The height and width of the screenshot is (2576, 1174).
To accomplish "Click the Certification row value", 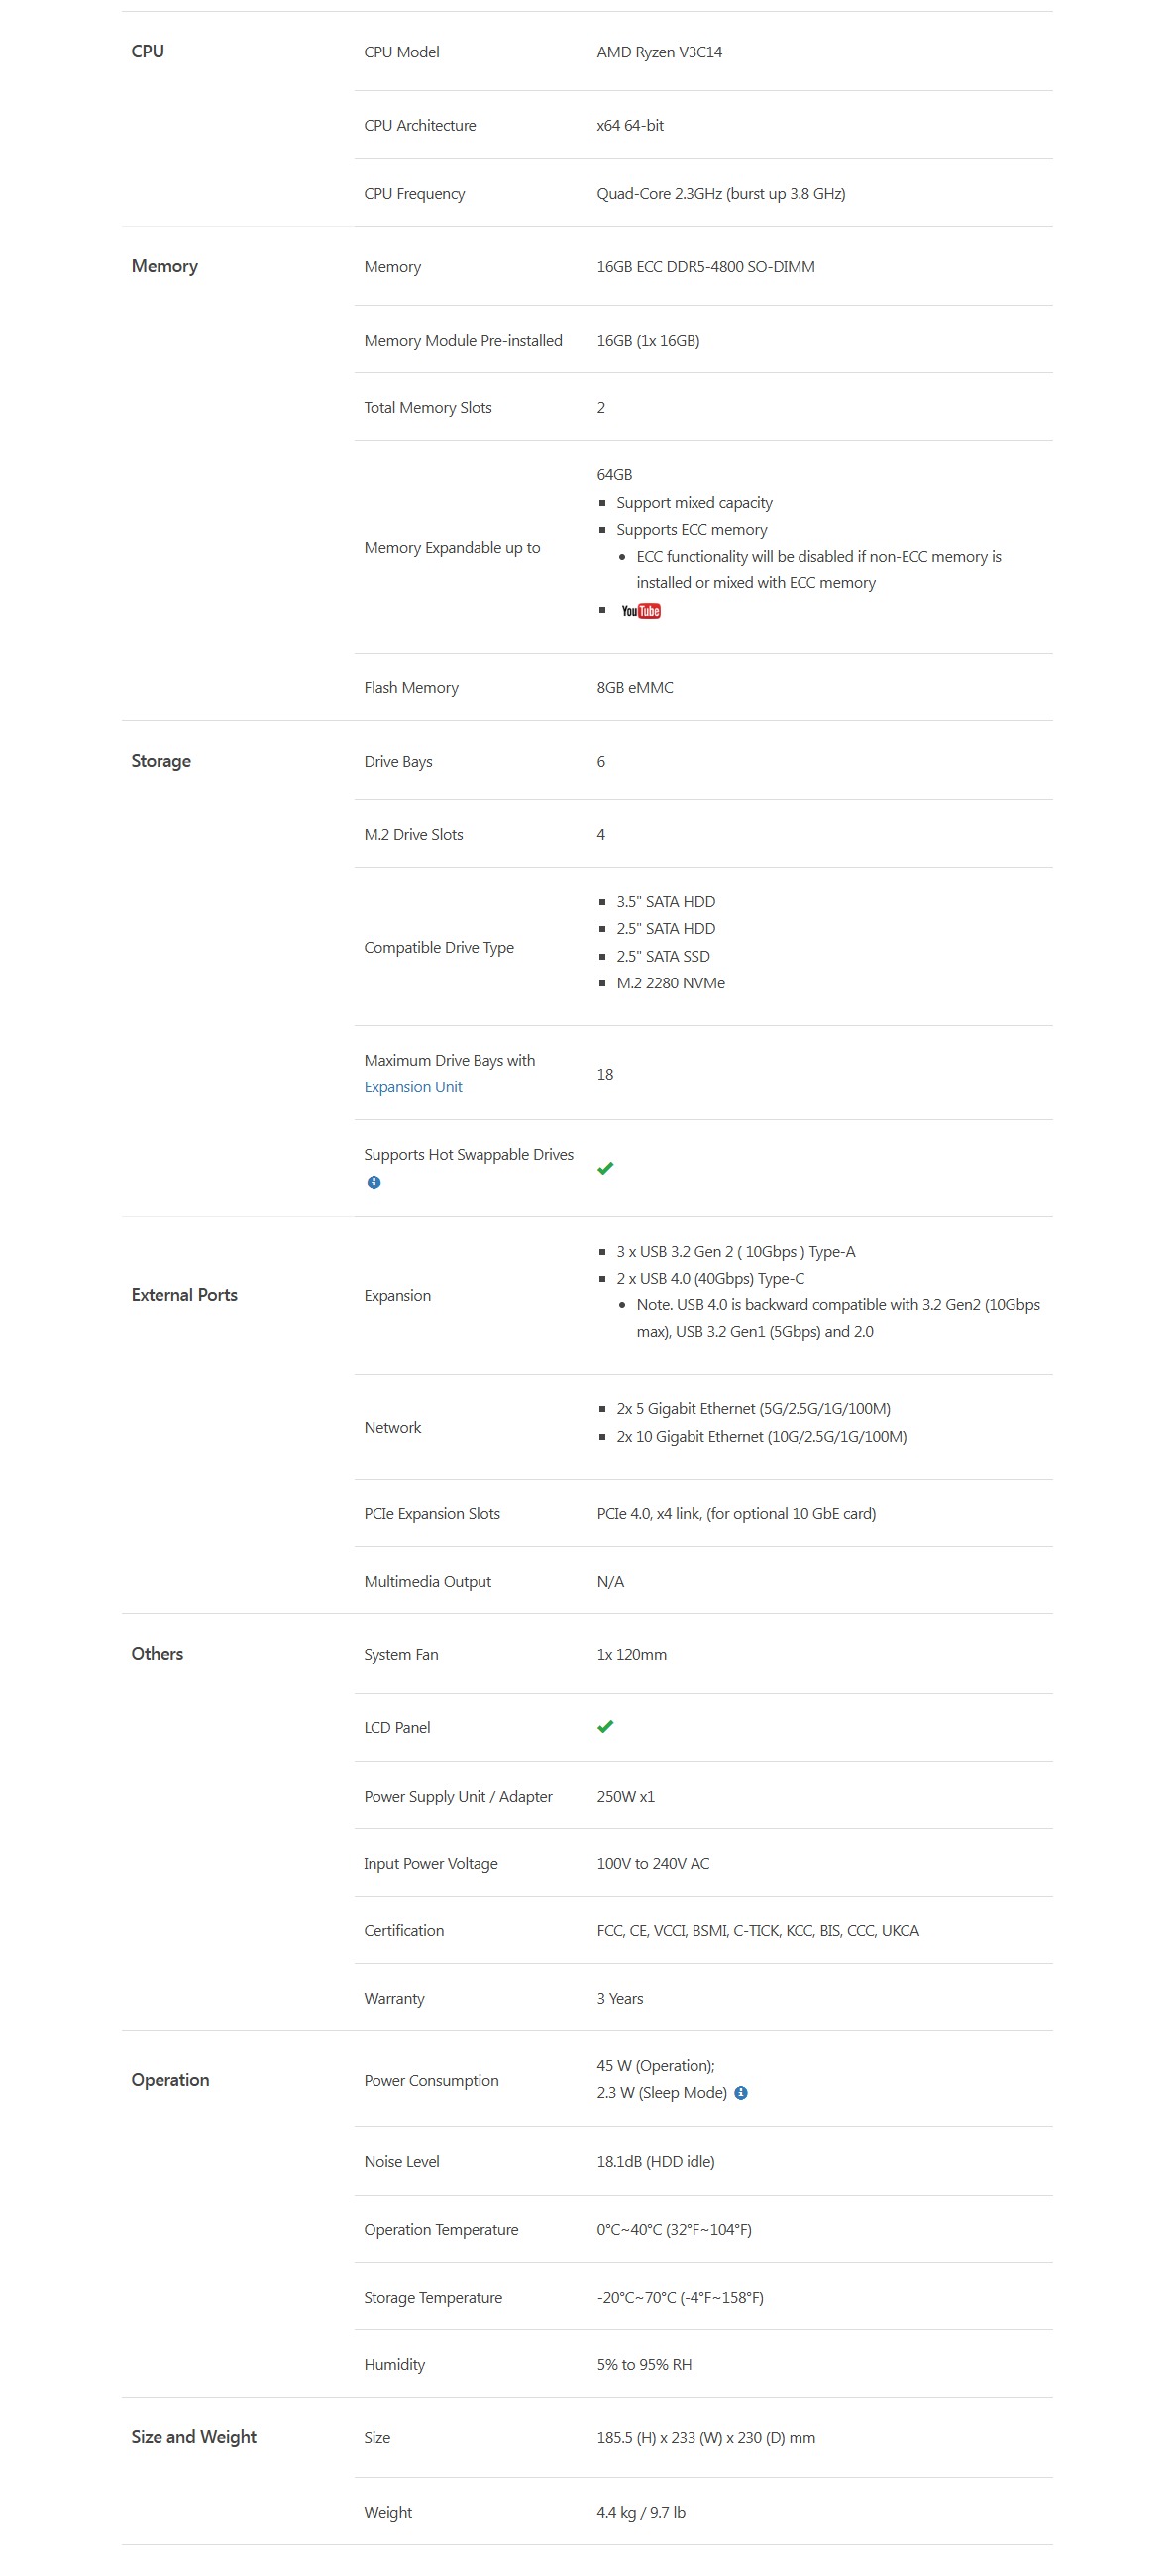I will [758, 1930].
